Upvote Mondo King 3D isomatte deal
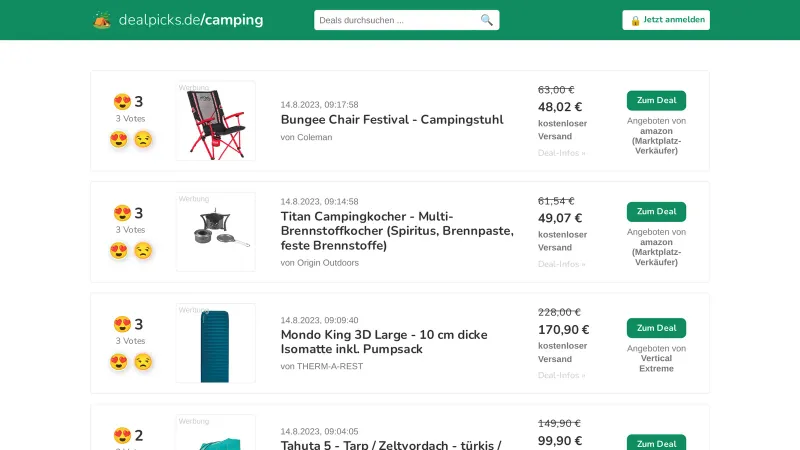This screenshot has height=450, width=800. coord(119,361)
